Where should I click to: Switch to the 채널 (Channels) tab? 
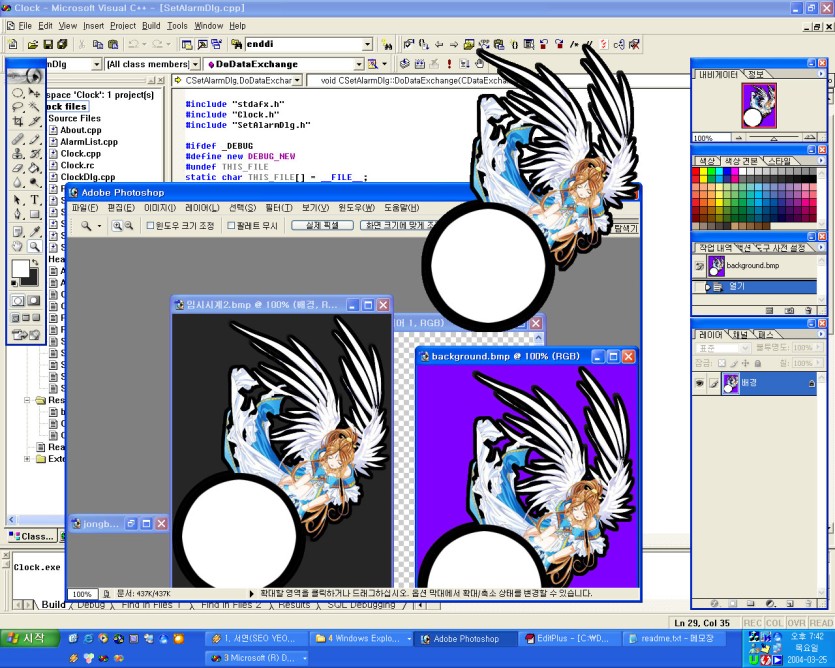point(739,335)
